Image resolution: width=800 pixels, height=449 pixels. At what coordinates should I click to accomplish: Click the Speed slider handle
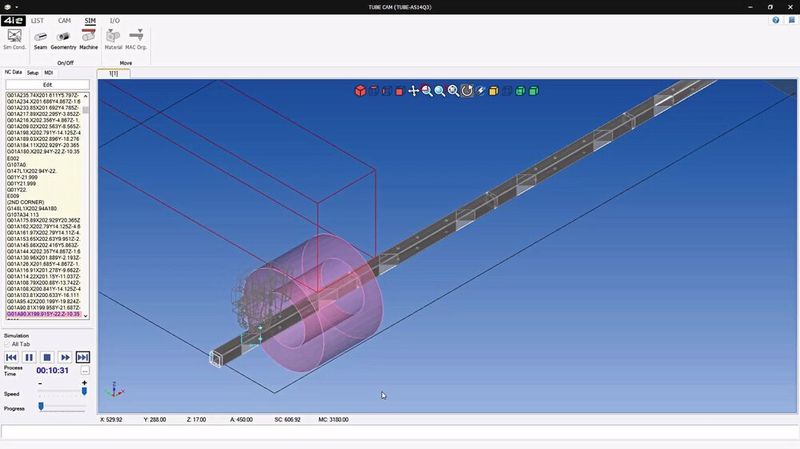(x=84, y=391)
